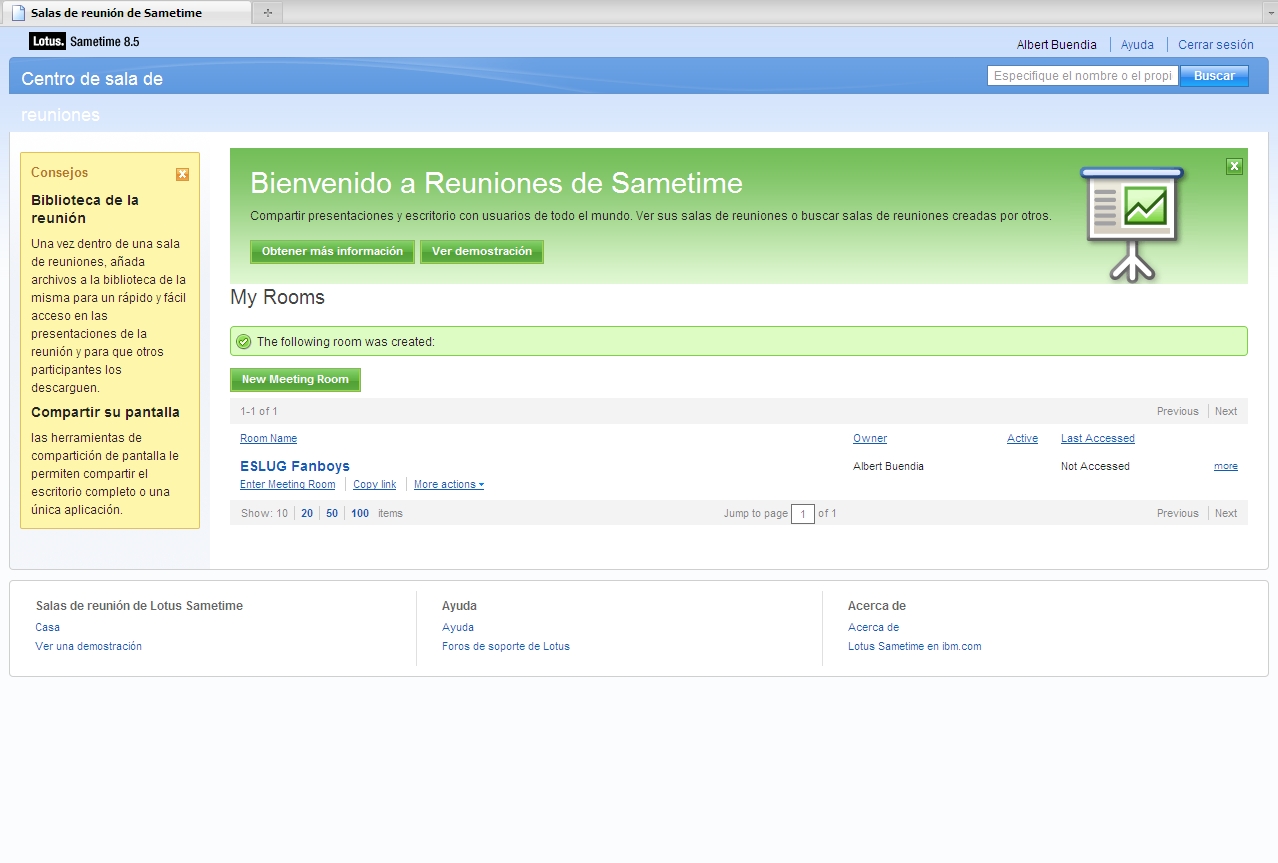
Task: Click the Not Accessed cell
Action: tap(1095, 467)
